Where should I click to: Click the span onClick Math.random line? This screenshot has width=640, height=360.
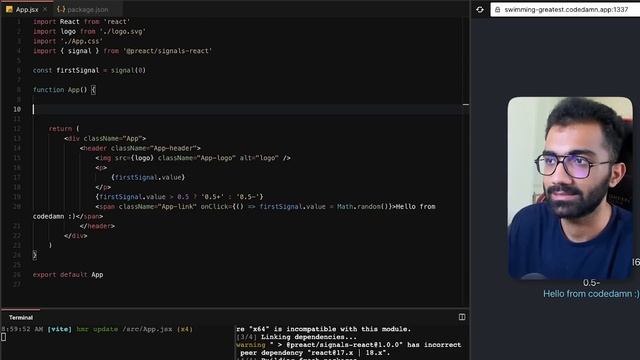coord(265,207)
